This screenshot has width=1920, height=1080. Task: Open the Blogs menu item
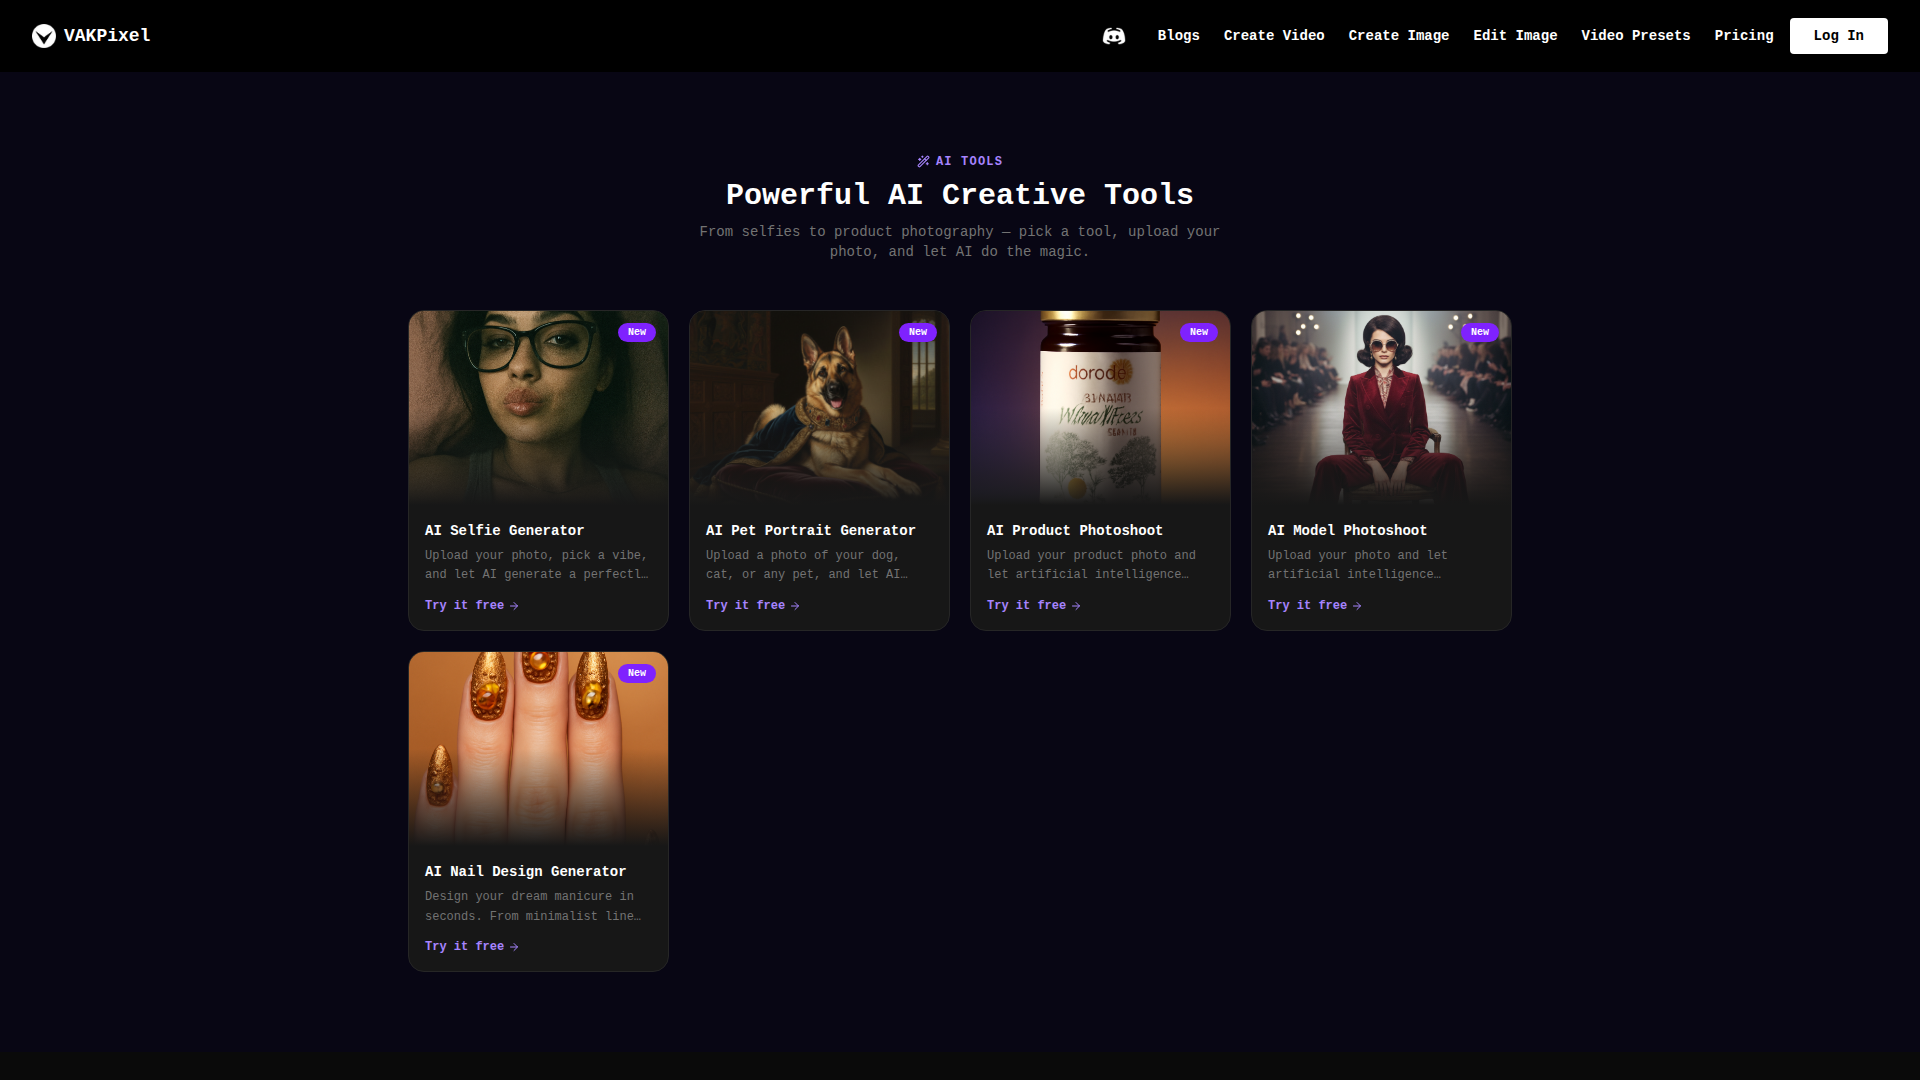(x=1178, y=36)
